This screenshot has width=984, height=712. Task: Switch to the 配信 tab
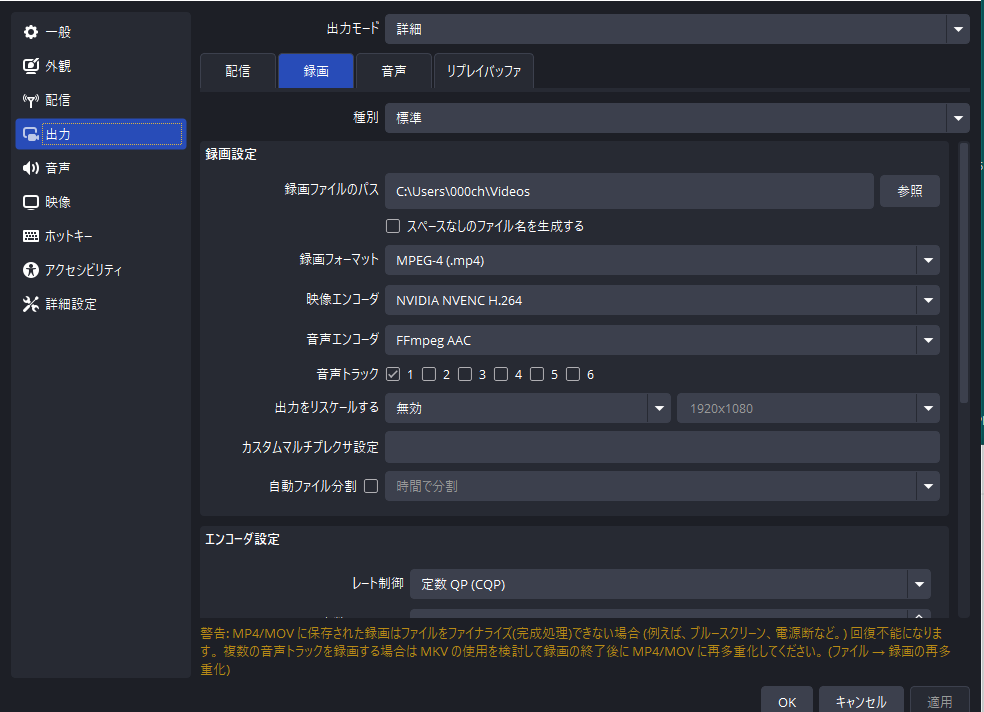[238, 71]
